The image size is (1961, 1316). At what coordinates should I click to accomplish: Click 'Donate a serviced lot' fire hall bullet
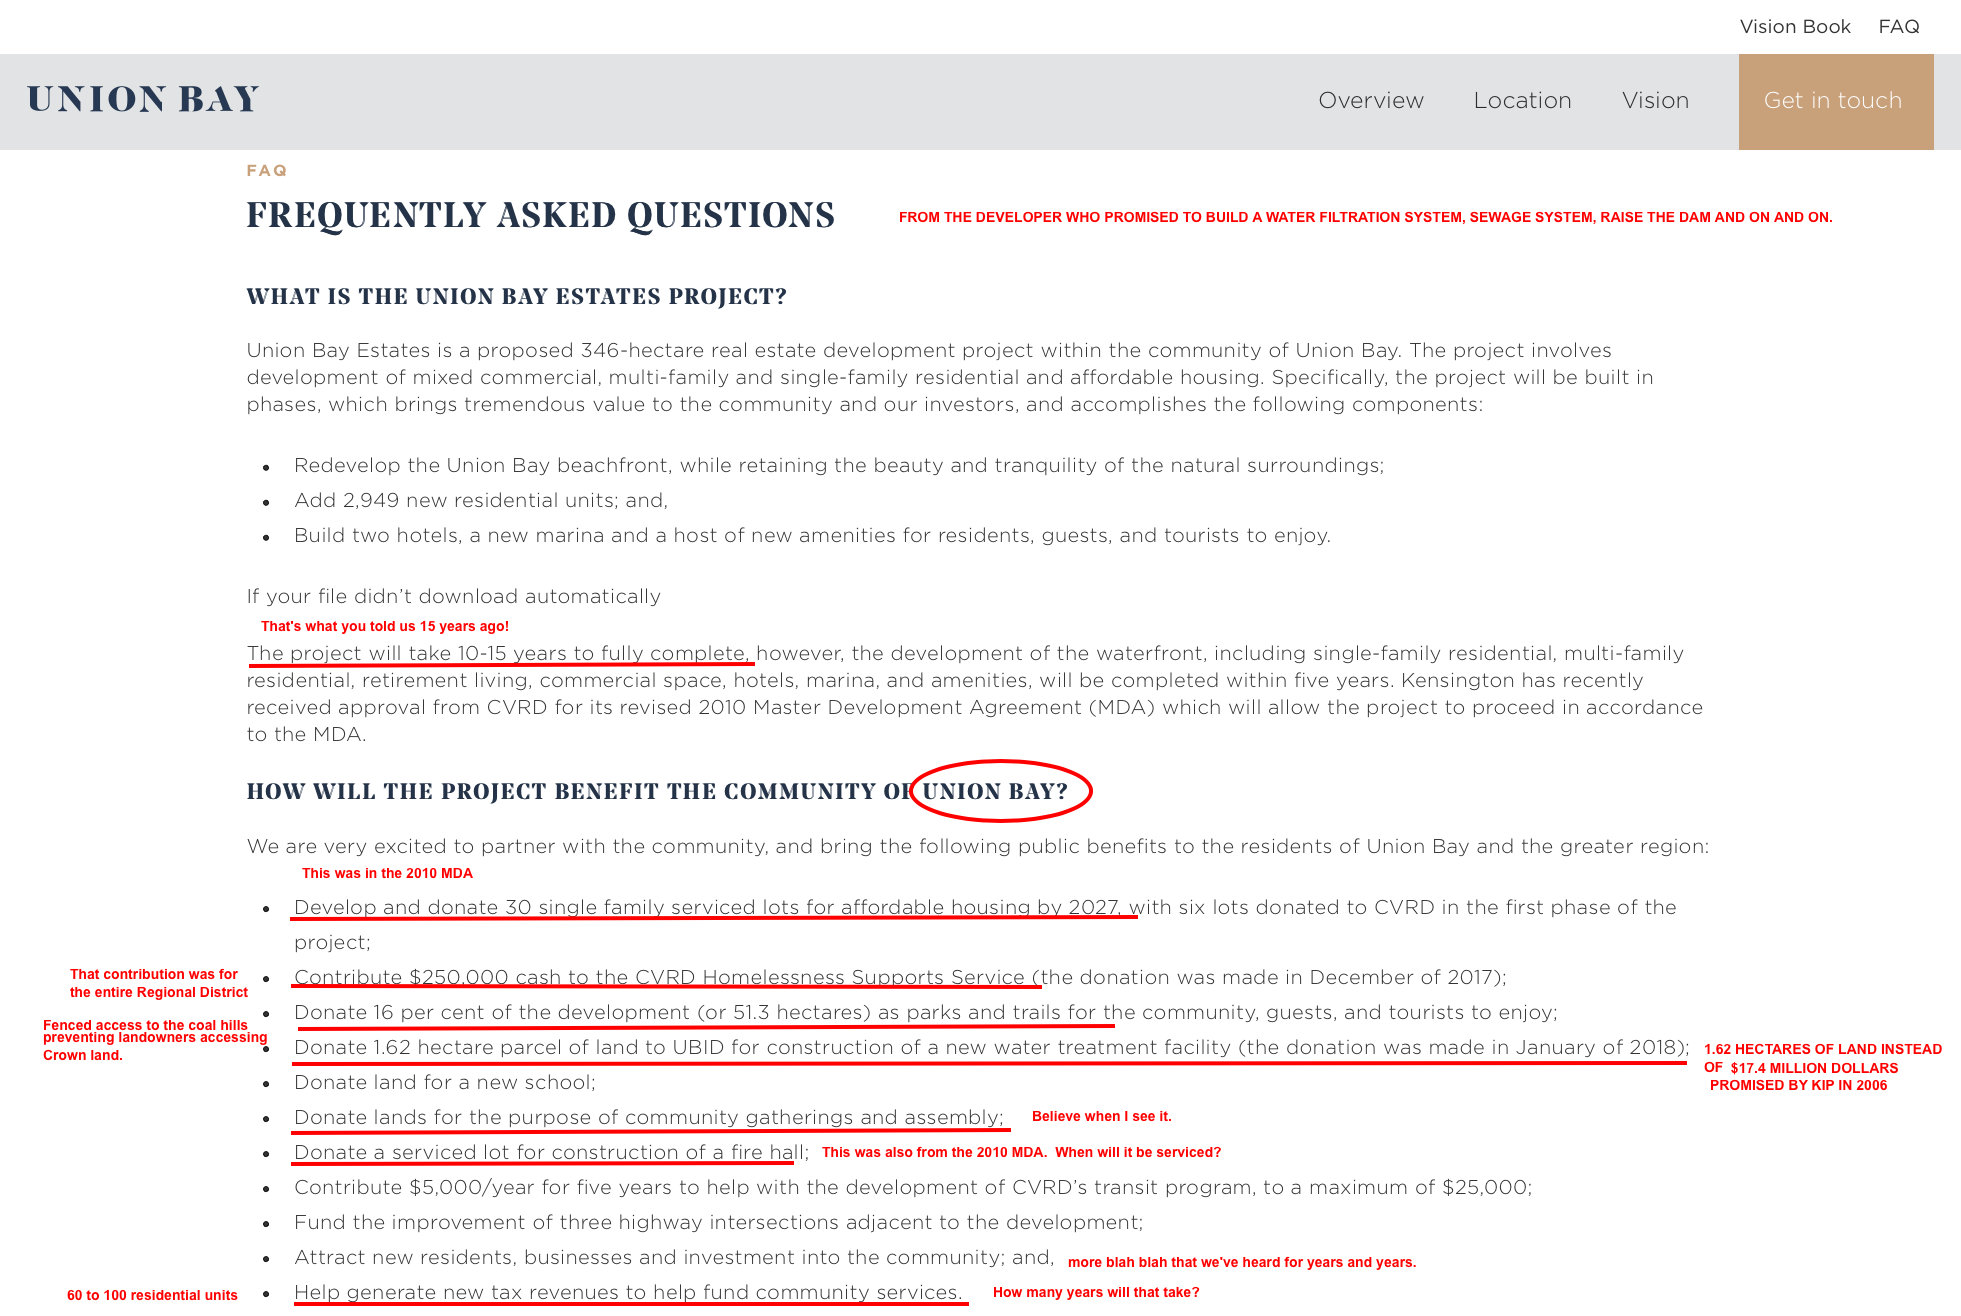[550, 1153]
